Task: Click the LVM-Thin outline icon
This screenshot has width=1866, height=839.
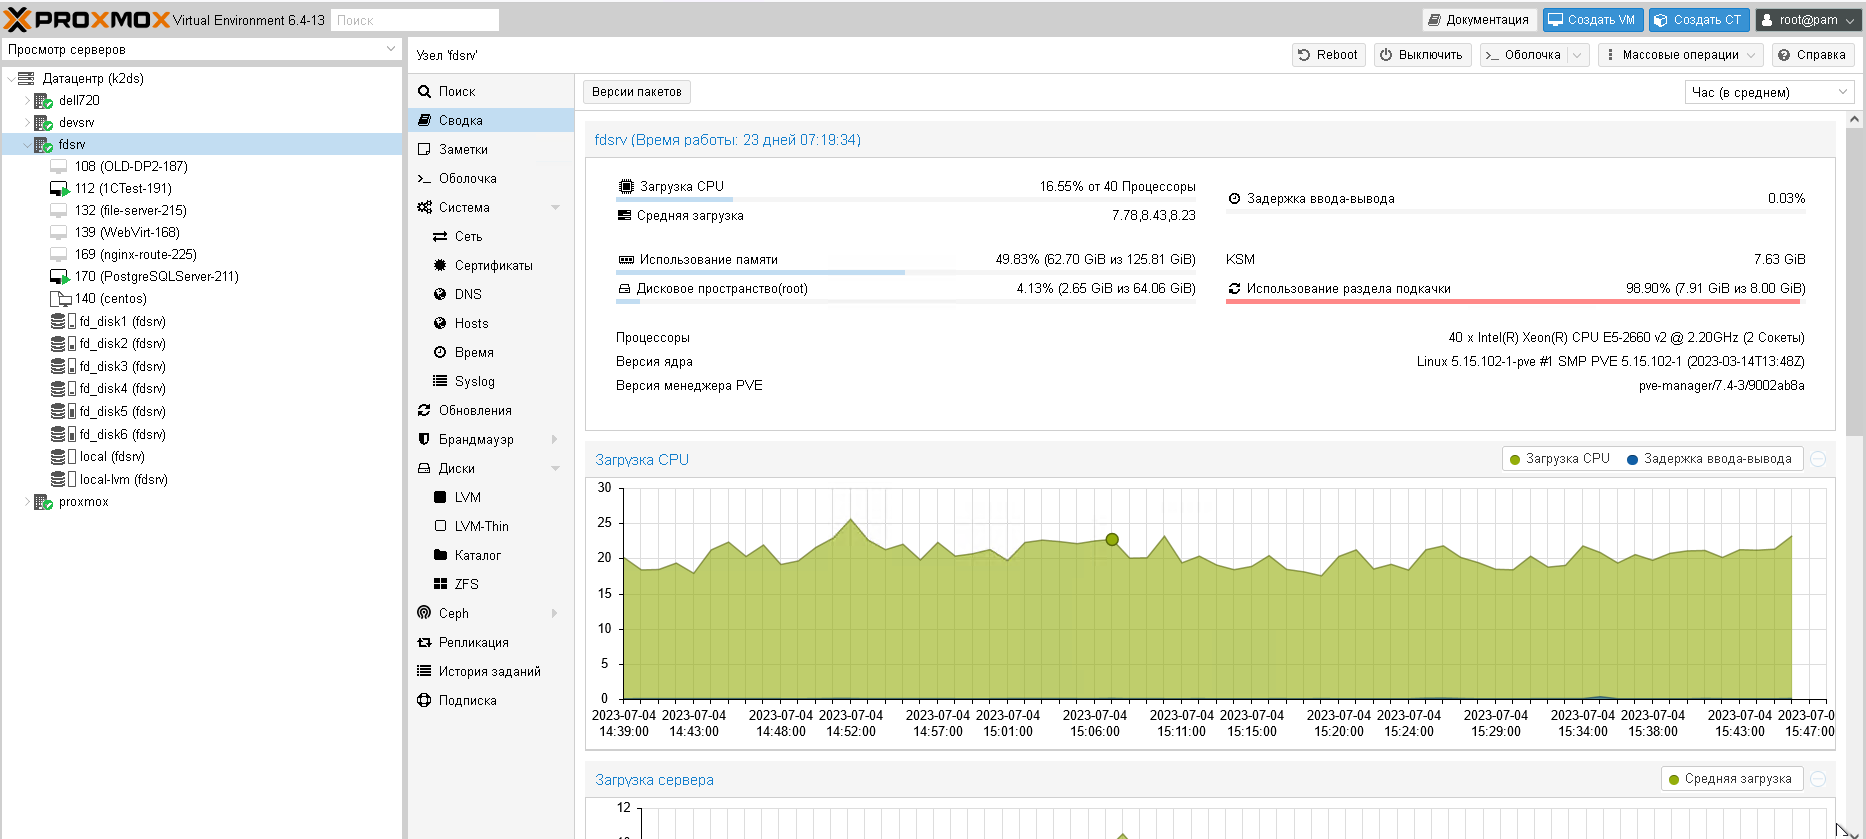Action: click(440, 527)
